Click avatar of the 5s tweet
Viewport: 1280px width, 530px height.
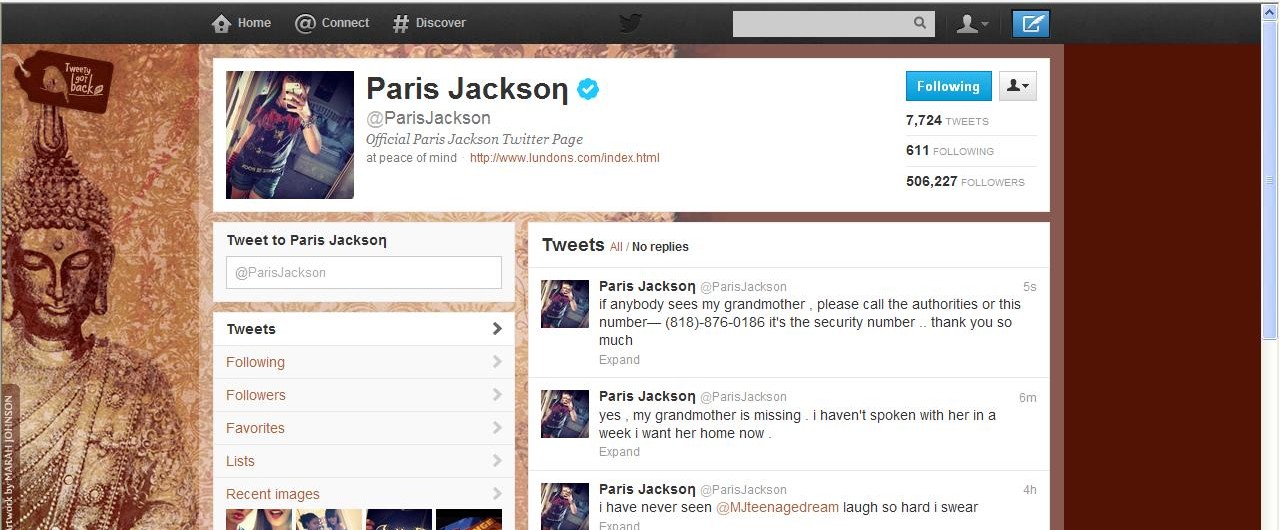(565, 304)
